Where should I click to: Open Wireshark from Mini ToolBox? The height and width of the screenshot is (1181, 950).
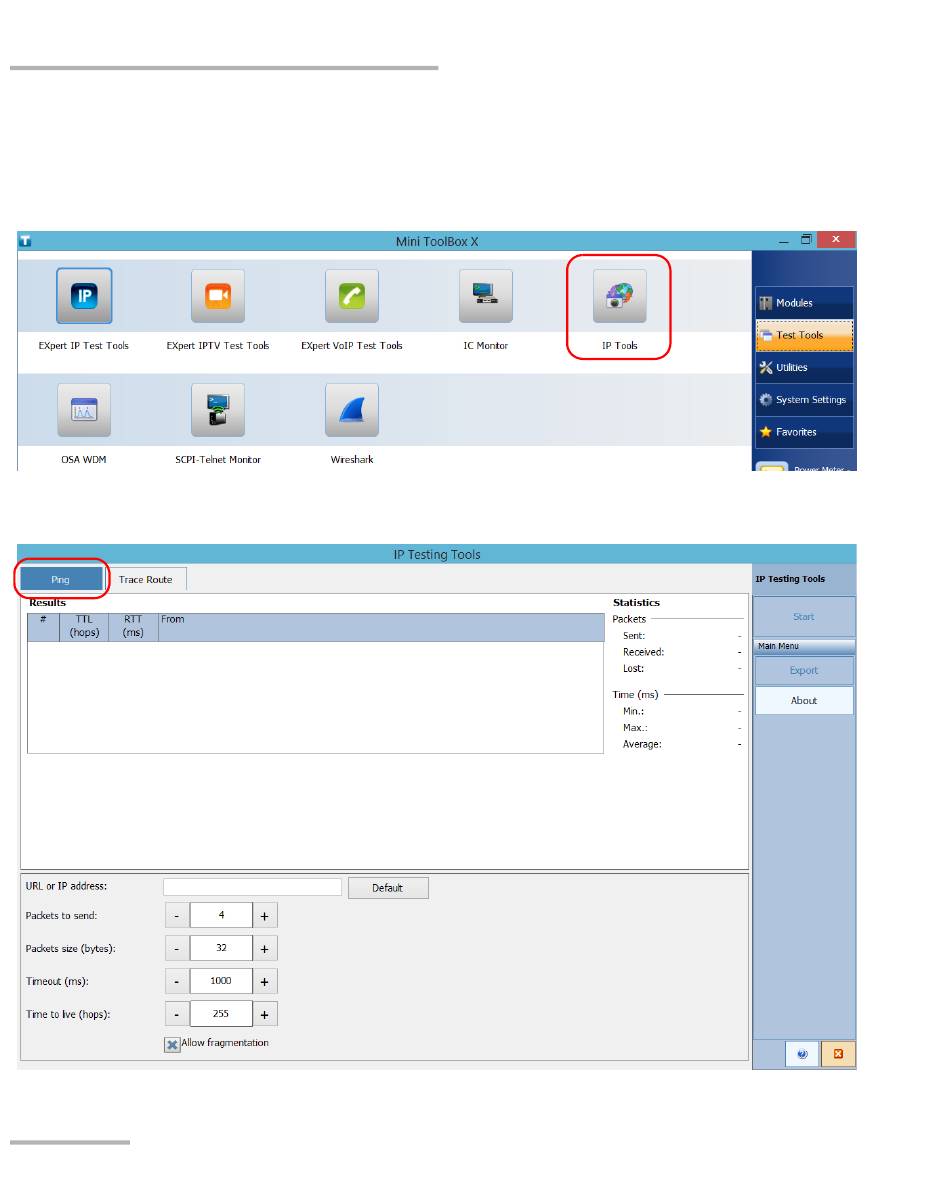[x=352, y=410]
